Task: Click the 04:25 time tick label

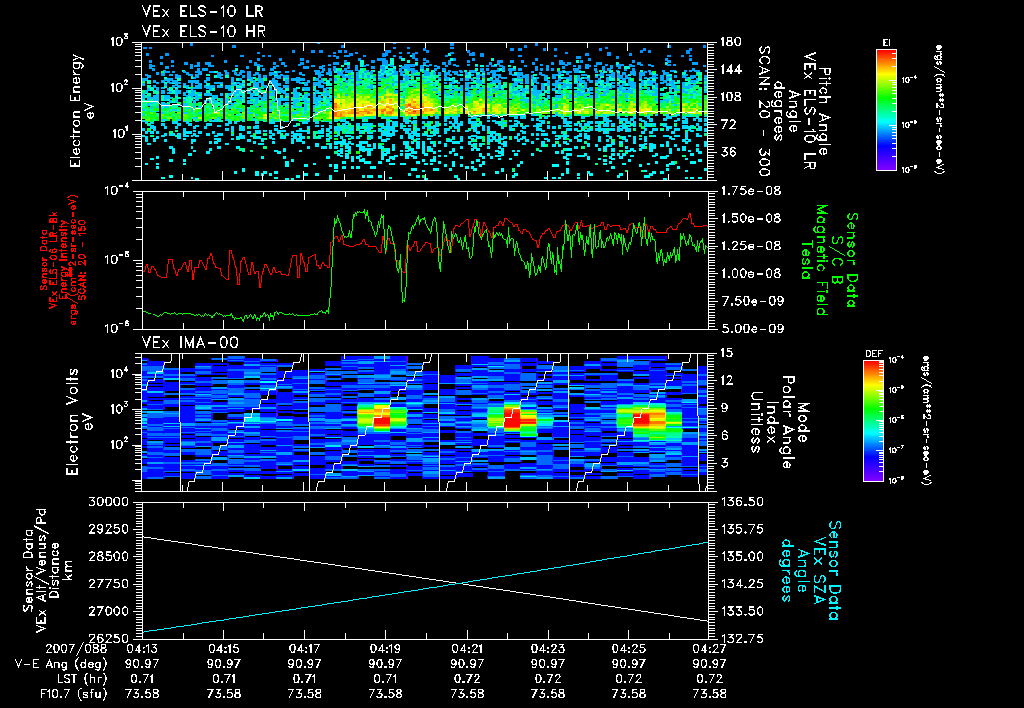Action: tap(628, 649)
